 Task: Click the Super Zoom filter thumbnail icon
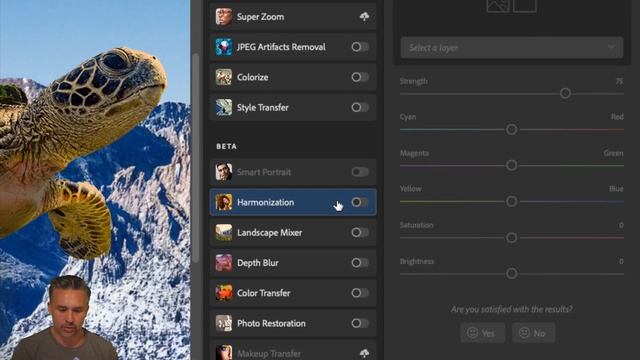click(224, 17)
